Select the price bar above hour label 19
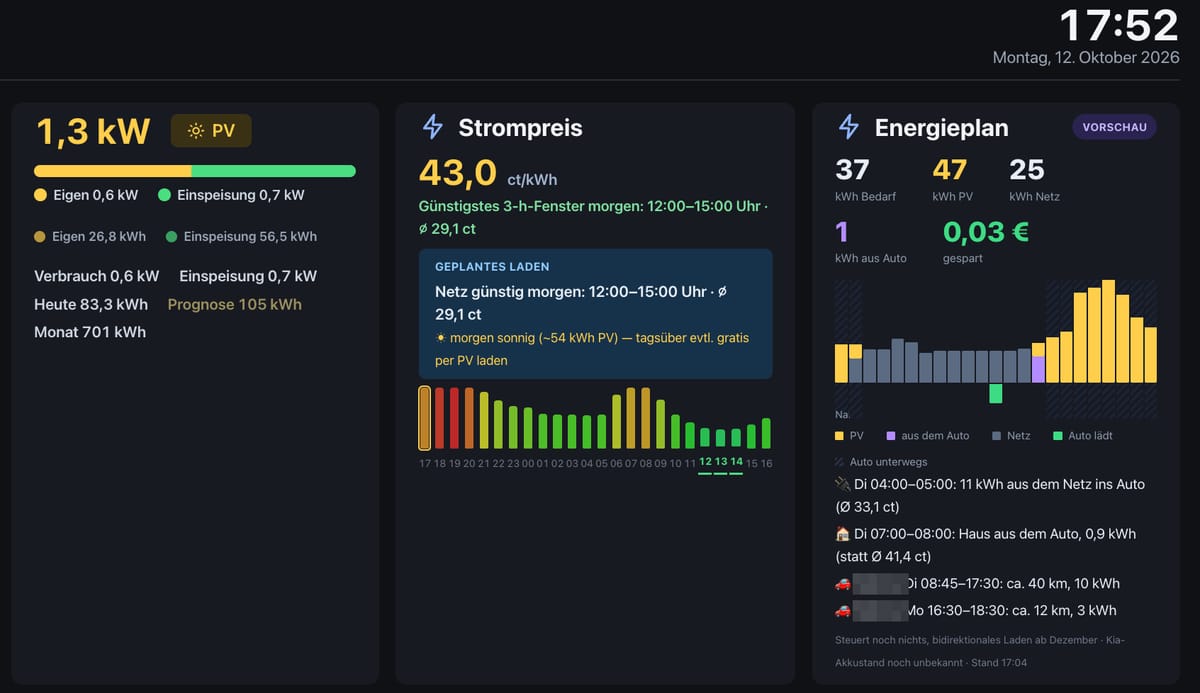The width and height of the screenshot is (1200, 693). pos(454,418)
